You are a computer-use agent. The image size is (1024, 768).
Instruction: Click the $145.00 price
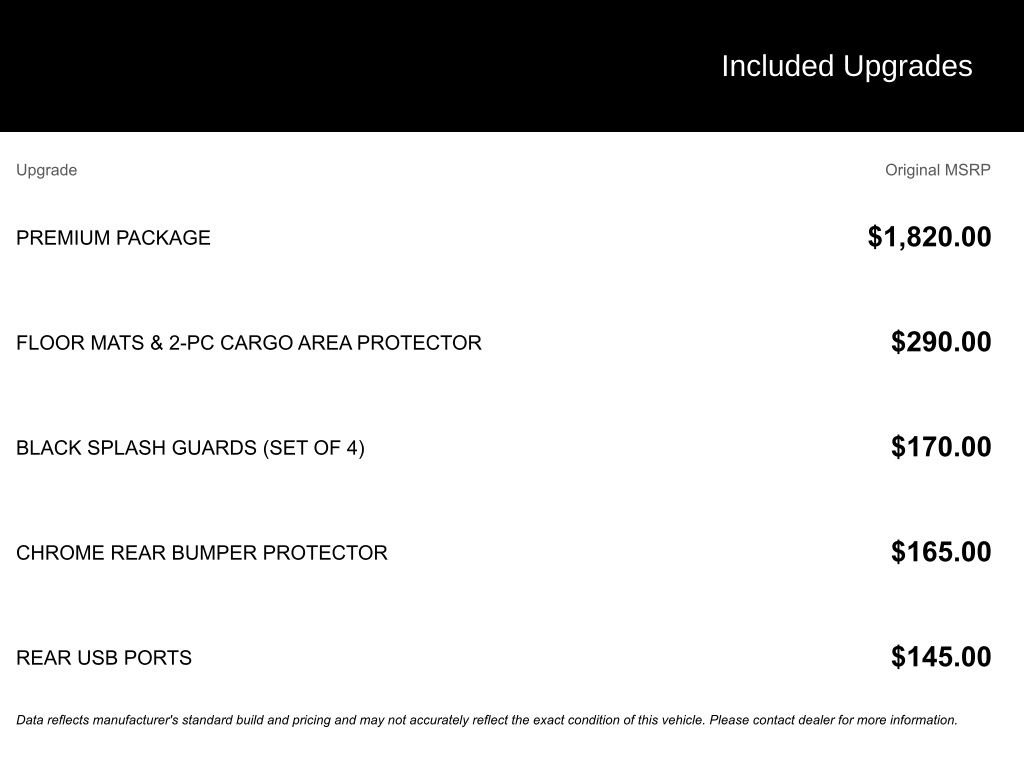click(941, 657)
